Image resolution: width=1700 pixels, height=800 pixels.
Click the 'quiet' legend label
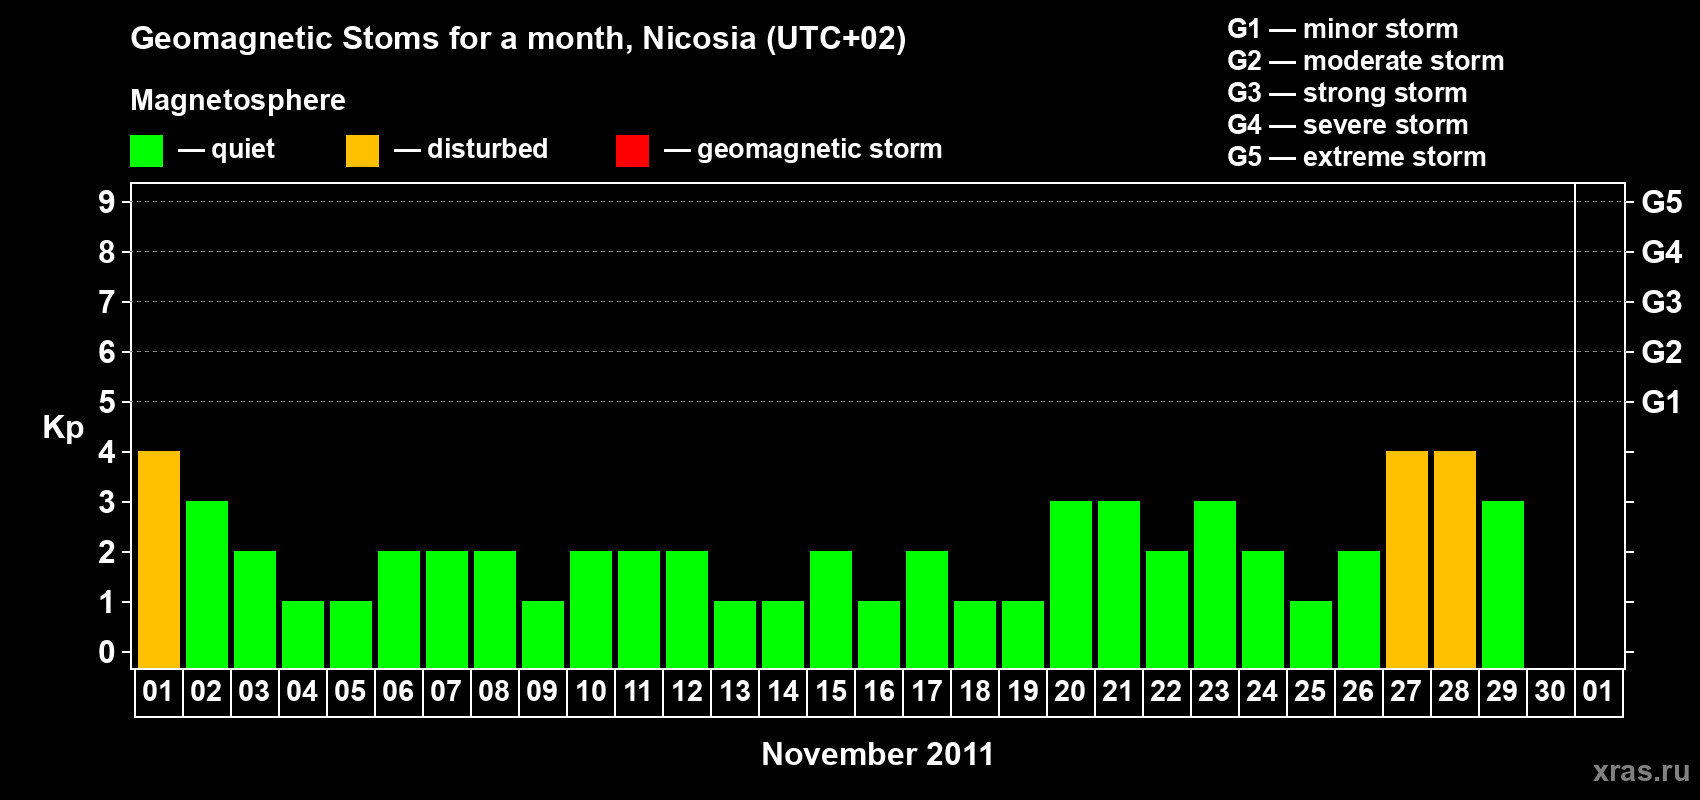[243, 149]
